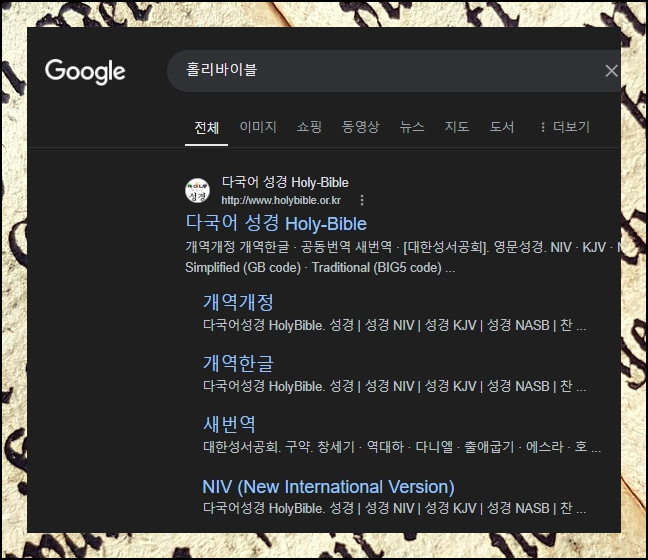Open the 동영상 tab
This screenshot has height=560, width=648.
coord(360,126)
